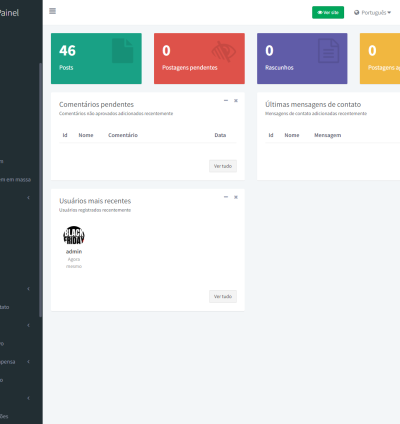Click Ver tudo in Comentários pendentes
Viewport: 400px width, 424px height.
point(223,166)
